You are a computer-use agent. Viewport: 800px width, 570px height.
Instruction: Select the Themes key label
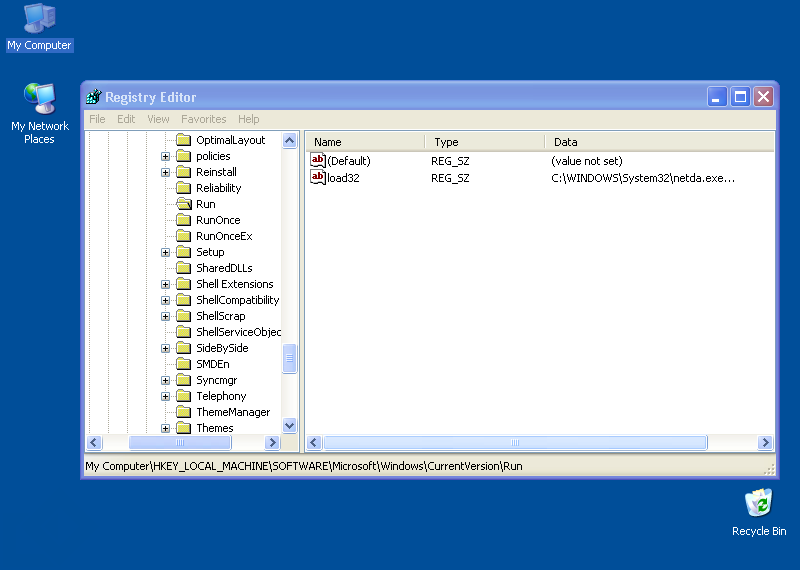[x=215, y=428]
